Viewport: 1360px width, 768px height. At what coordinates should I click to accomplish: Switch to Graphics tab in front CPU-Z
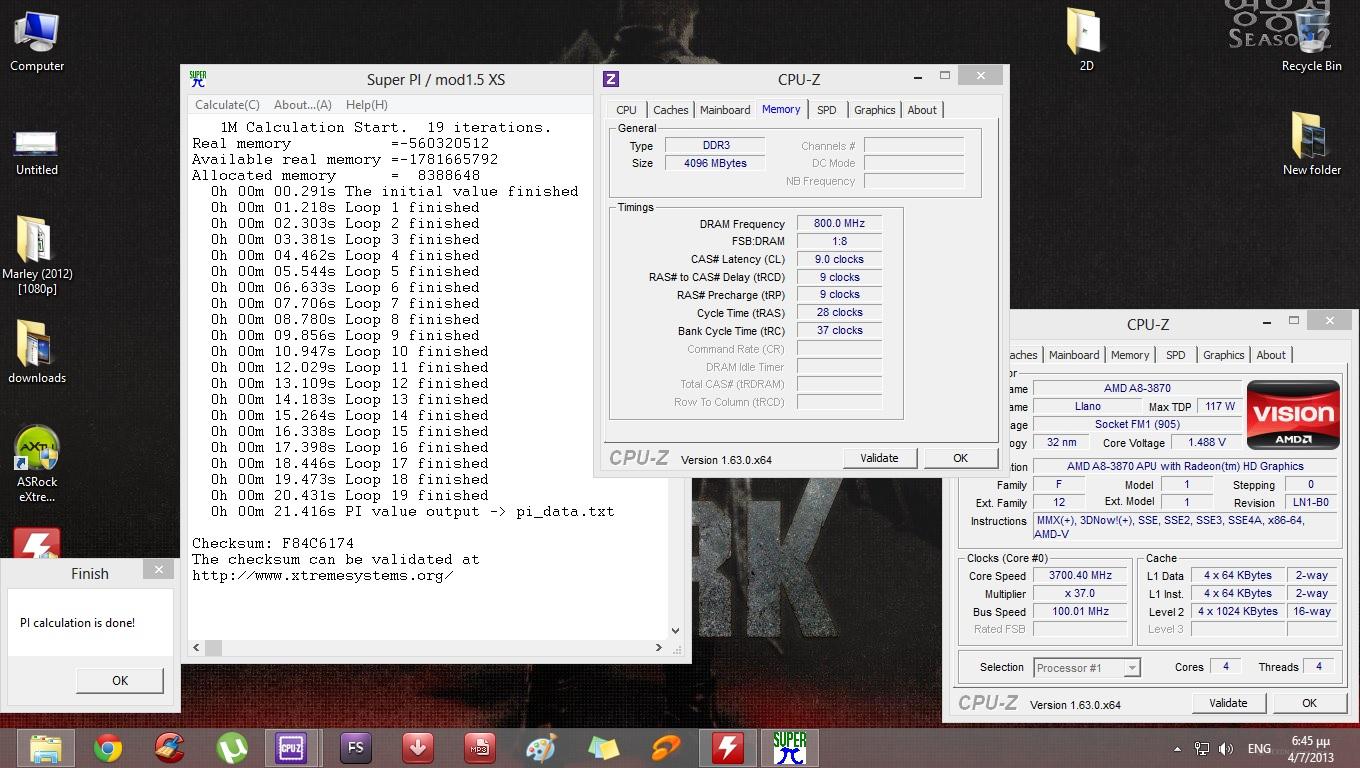coord(874,110)
